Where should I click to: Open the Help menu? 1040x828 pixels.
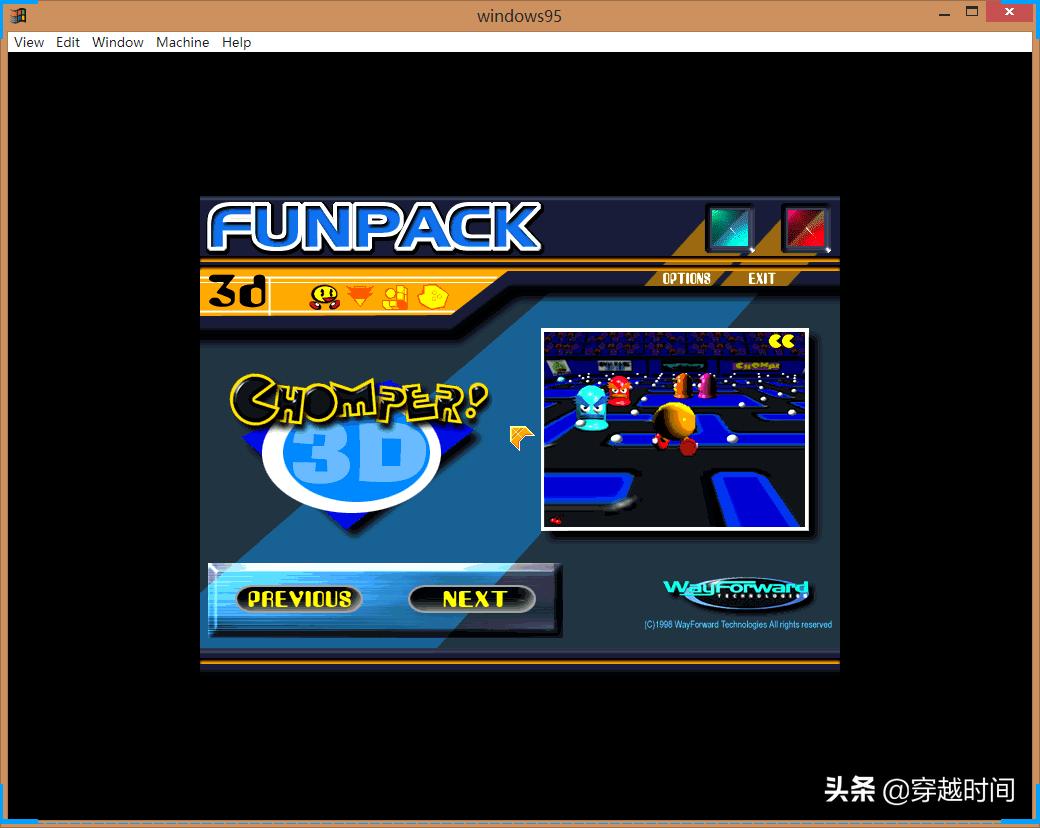236,42
